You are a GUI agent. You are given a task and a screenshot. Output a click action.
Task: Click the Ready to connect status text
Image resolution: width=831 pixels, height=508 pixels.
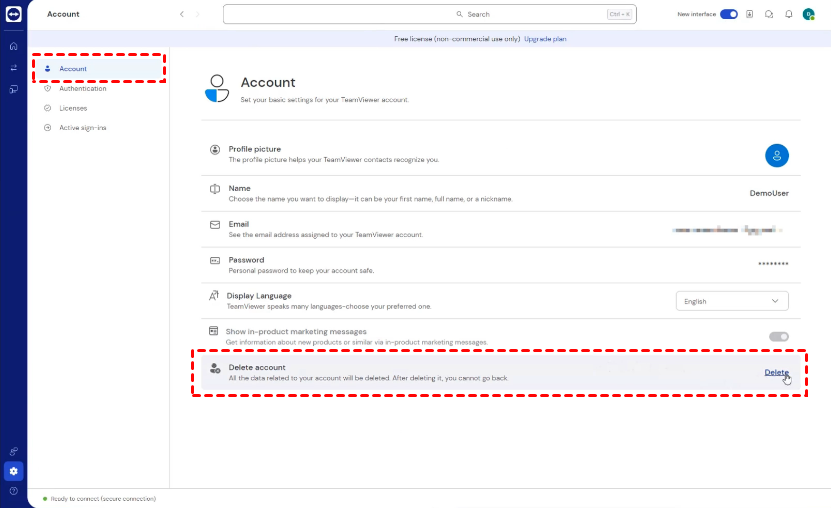(103, 498)
